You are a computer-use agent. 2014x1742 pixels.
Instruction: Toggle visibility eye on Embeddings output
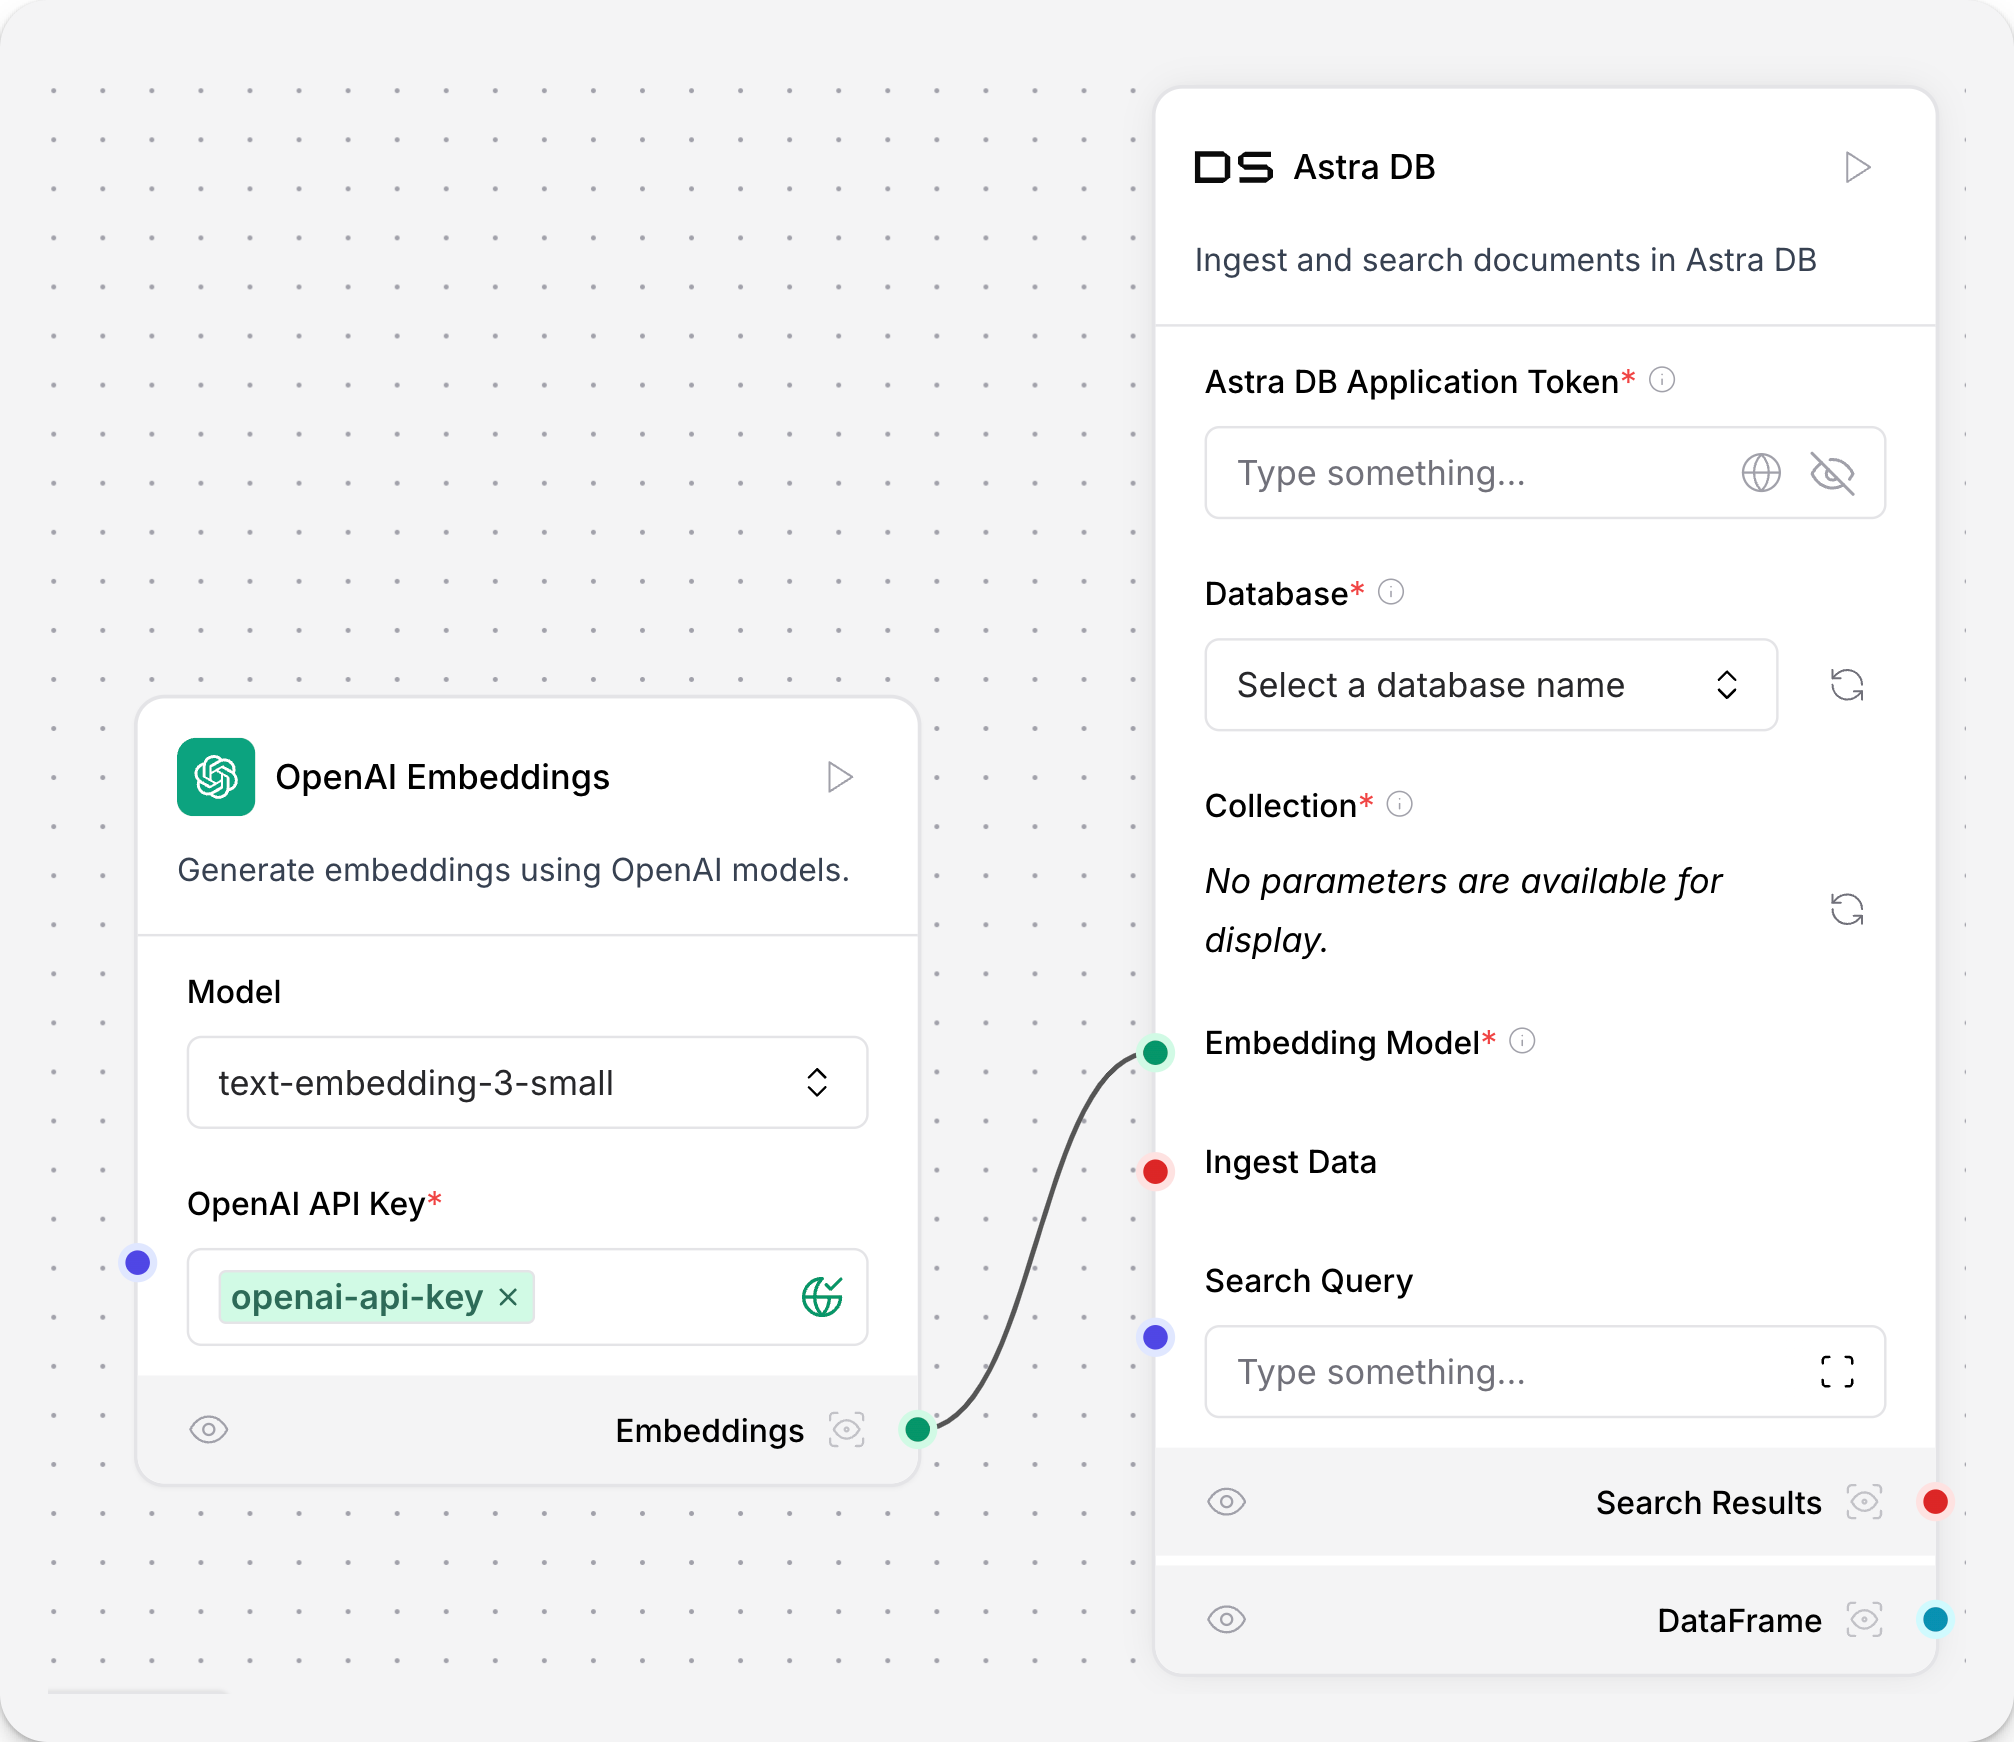(x=209, y=1429)
